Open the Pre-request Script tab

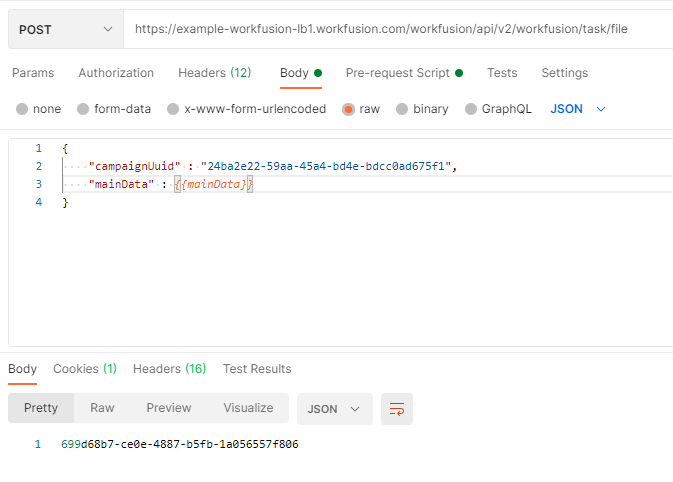(404, 73)
